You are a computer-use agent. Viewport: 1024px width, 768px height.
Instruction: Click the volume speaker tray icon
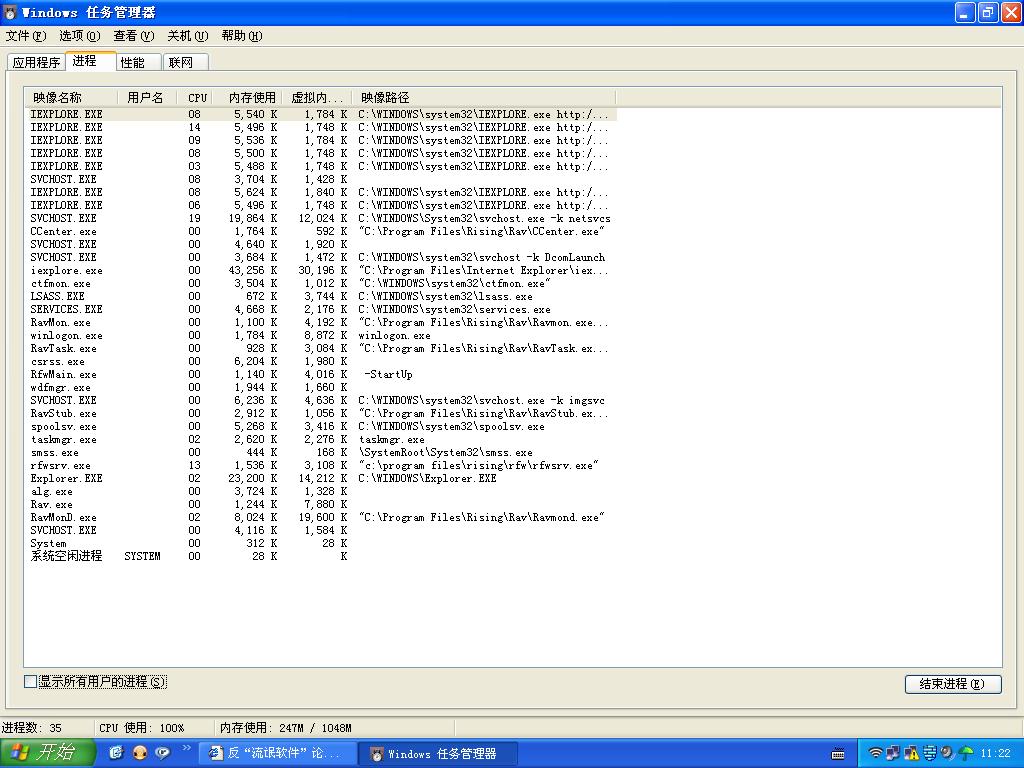click(947, 753)
